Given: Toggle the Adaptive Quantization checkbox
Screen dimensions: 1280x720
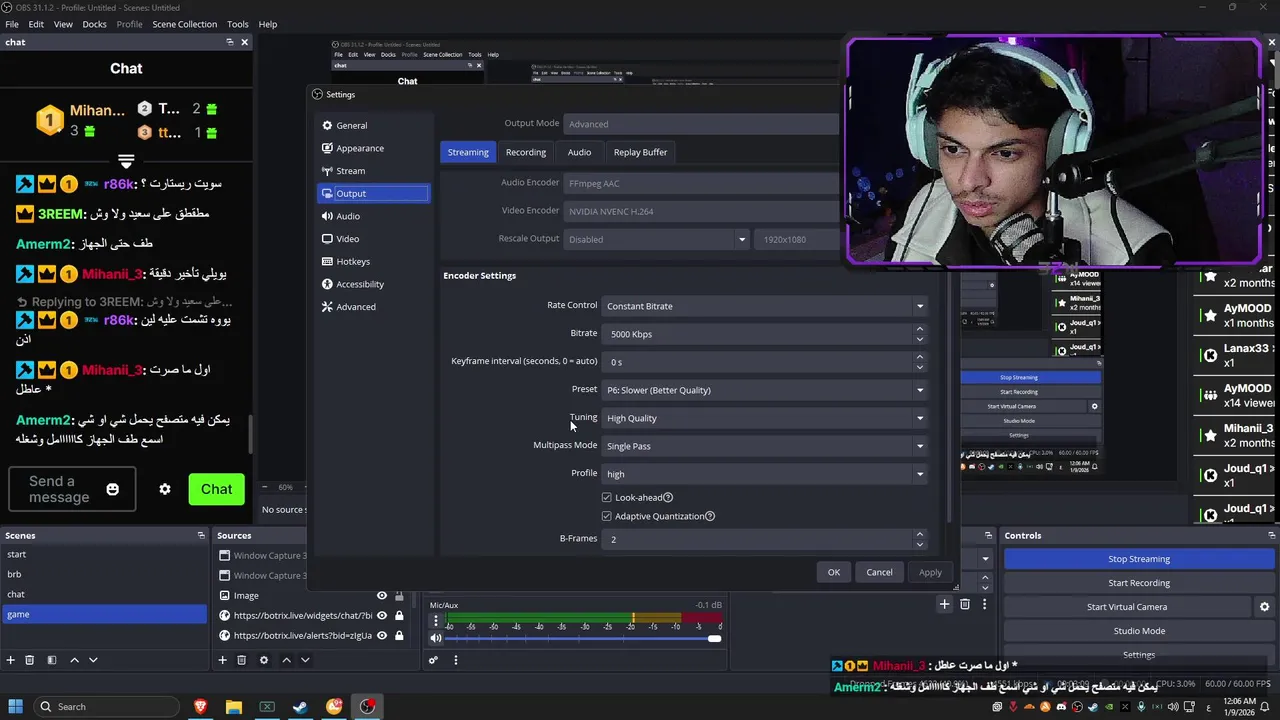Looking at the screenshot, I should pos(607,516).
